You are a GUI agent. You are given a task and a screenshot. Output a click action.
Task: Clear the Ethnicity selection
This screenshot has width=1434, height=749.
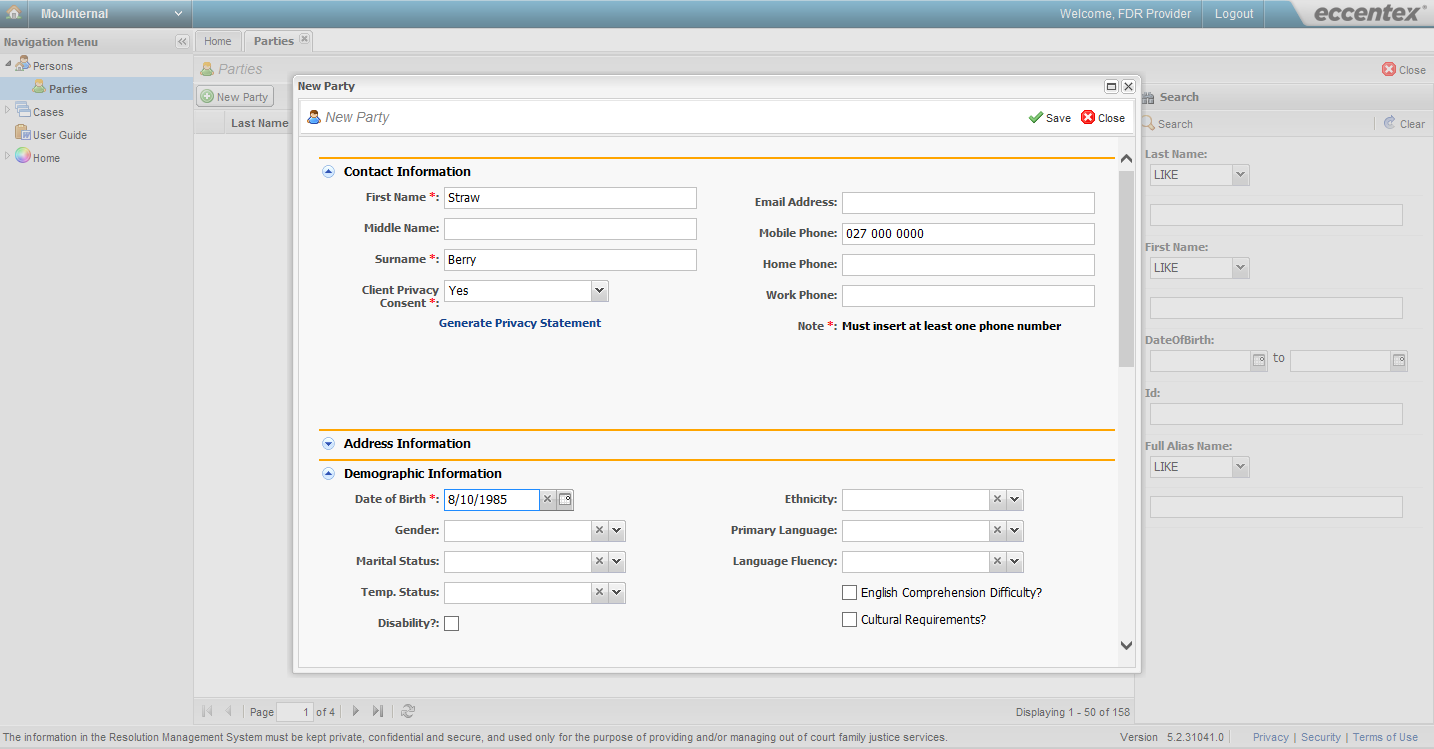(997, 500)
